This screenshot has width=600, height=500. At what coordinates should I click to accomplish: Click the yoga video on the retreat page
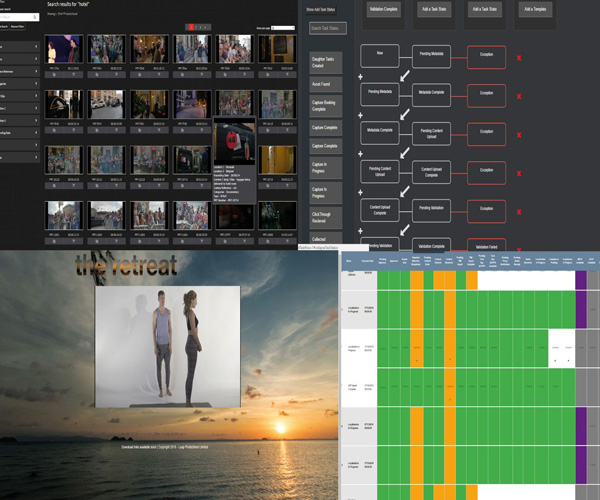coord(167,345)
